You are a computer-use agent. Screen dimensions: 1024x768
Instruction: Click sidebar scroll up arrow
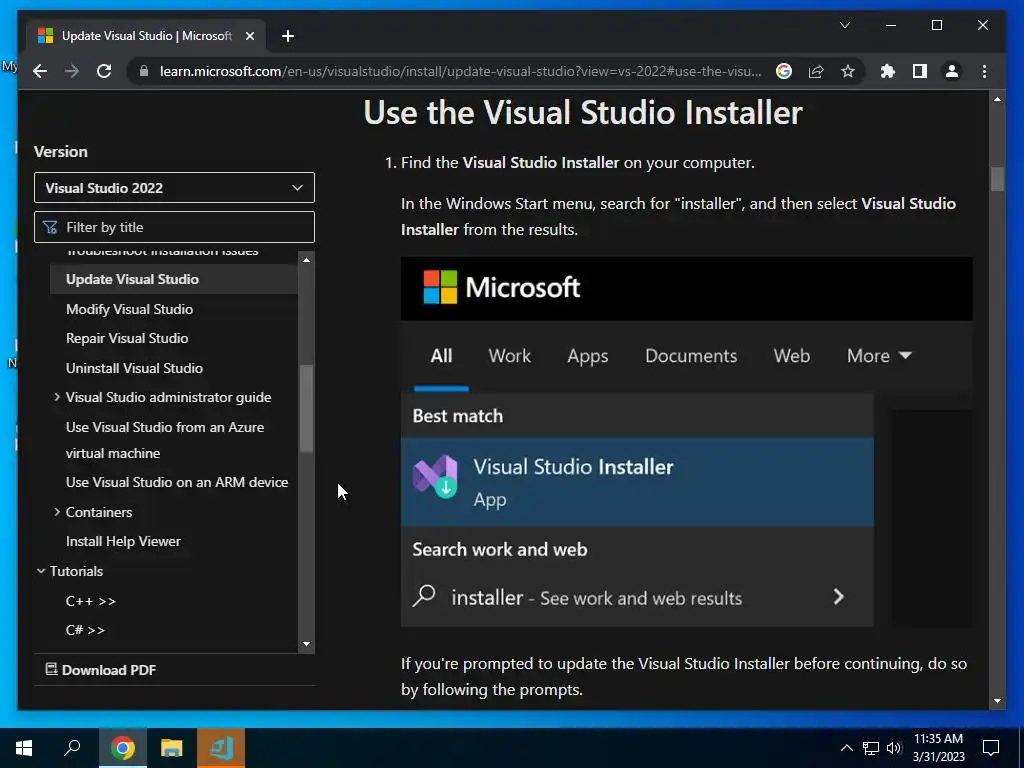coord(306,260)
